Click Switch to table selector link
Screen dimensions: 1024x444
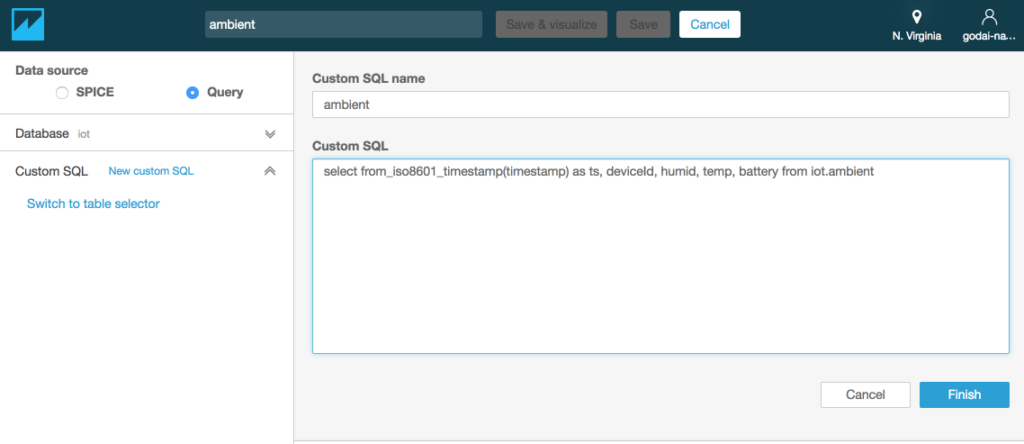pyautogui.click(x=93, y=204)
